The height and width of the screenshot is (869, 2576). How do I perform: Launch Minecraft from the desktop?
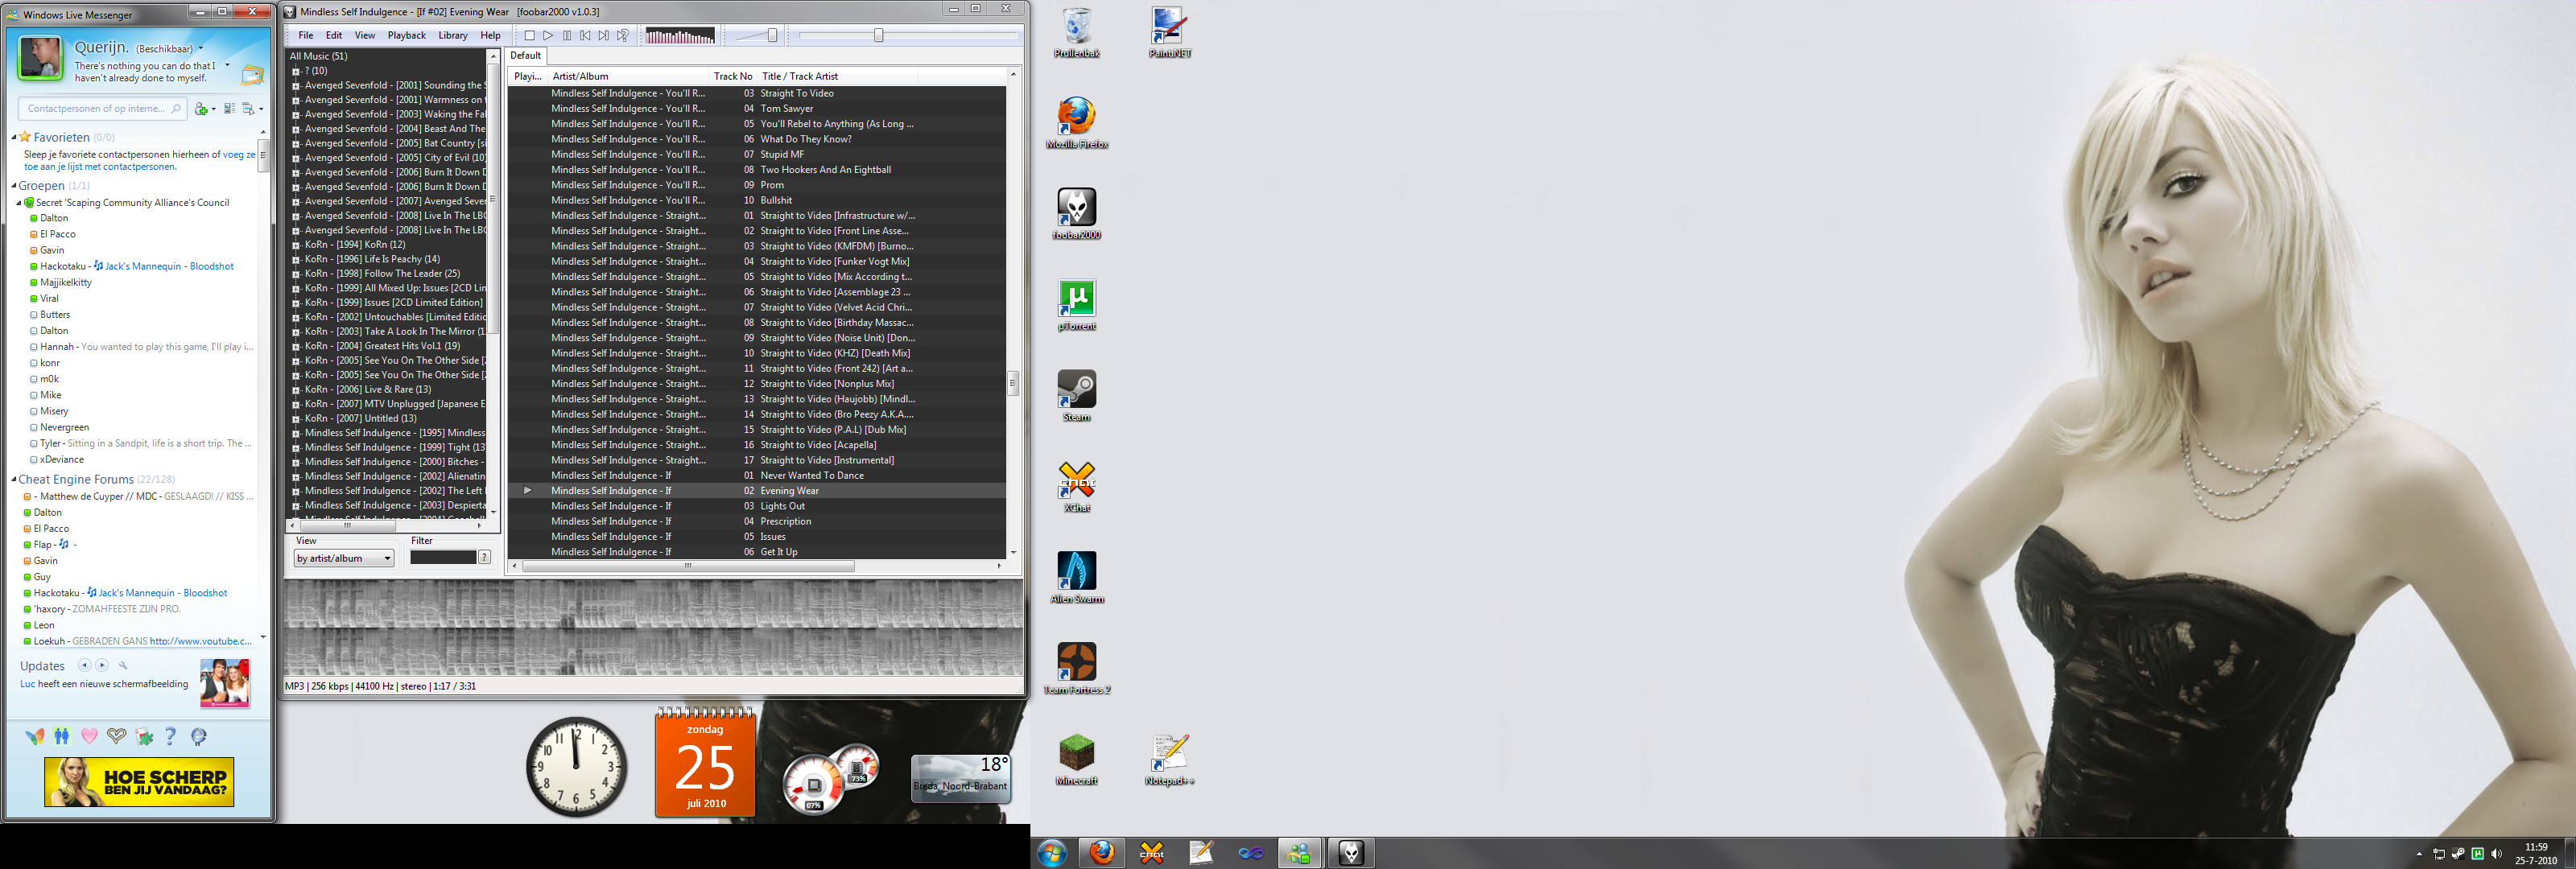(x=1076, y=750)
